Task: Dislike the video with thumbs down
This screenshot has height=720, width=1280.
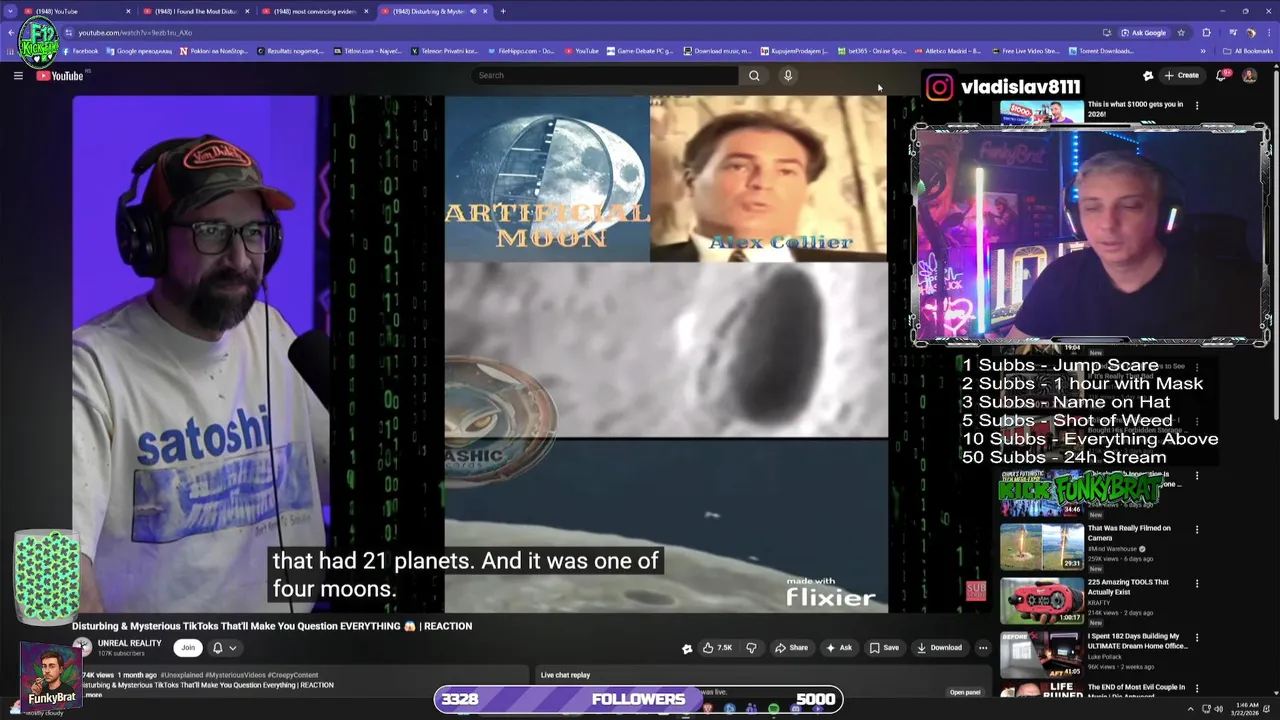Action: pyautogui.click(x=751, y=647)
